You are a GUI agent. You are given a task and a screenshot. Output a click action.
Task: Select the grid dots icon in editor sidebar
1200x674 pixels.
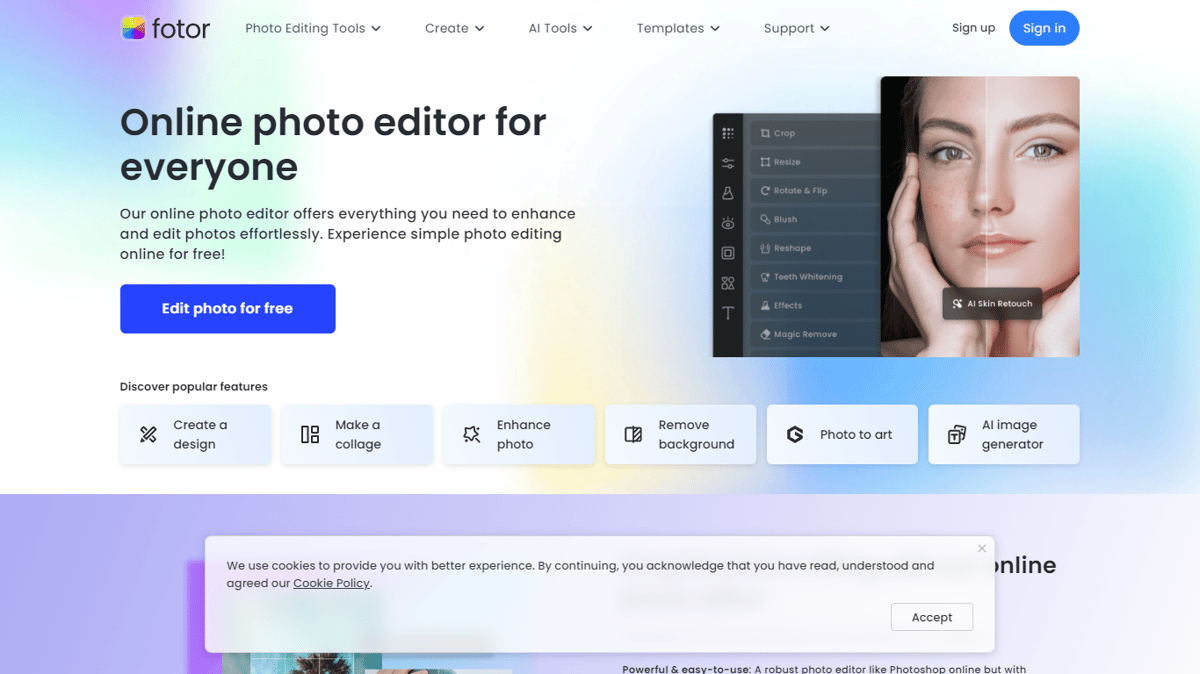(728, 133)
